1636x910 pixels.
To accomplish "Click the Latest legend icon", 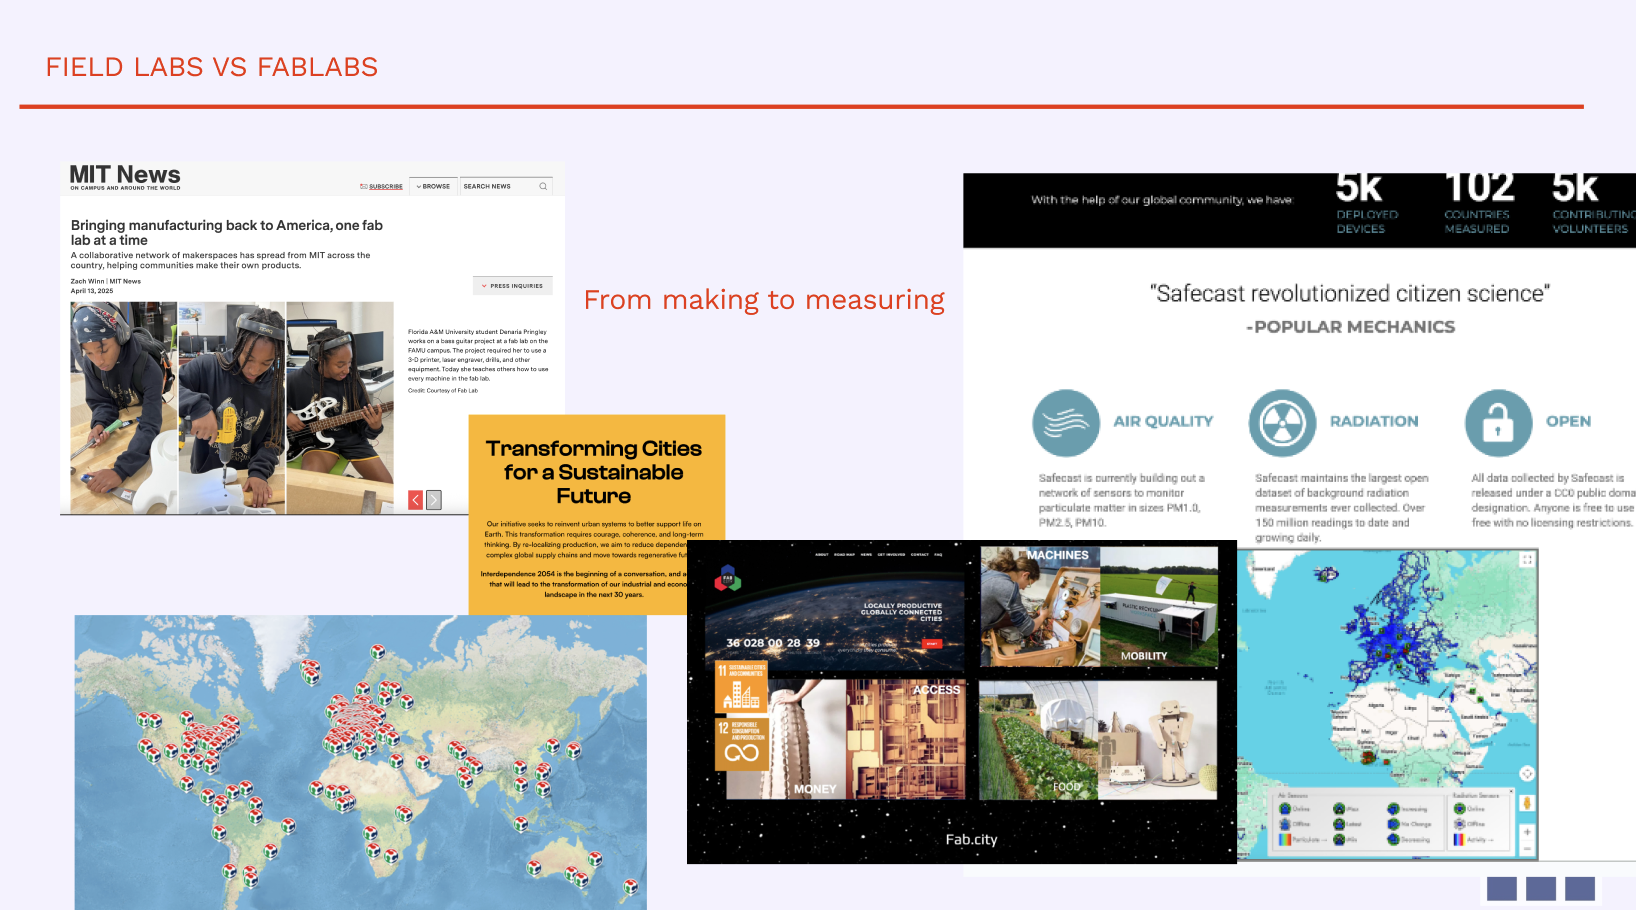I will [1339, 824].
